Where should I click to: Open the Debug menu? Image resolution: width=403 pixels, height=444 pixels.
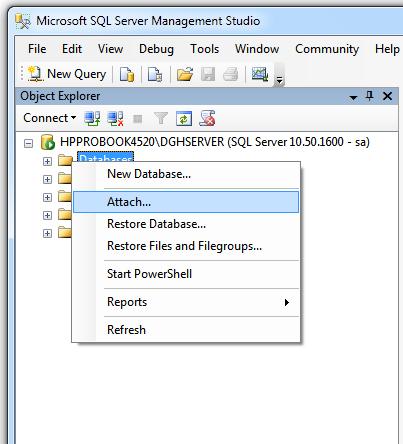pos(156,49)
